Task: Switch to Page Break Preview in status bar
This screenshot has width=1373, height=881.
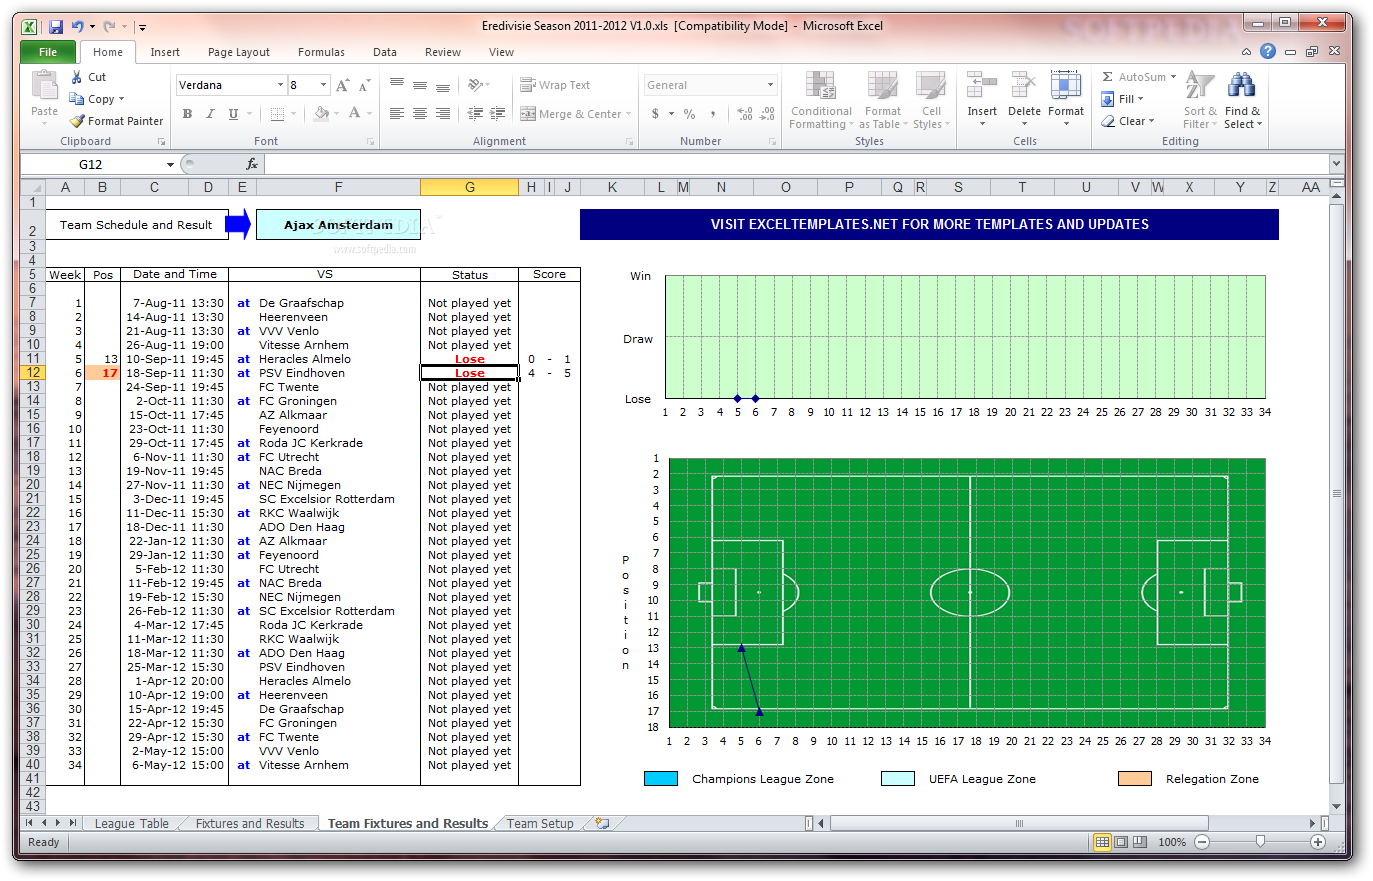Action: 1139,842
